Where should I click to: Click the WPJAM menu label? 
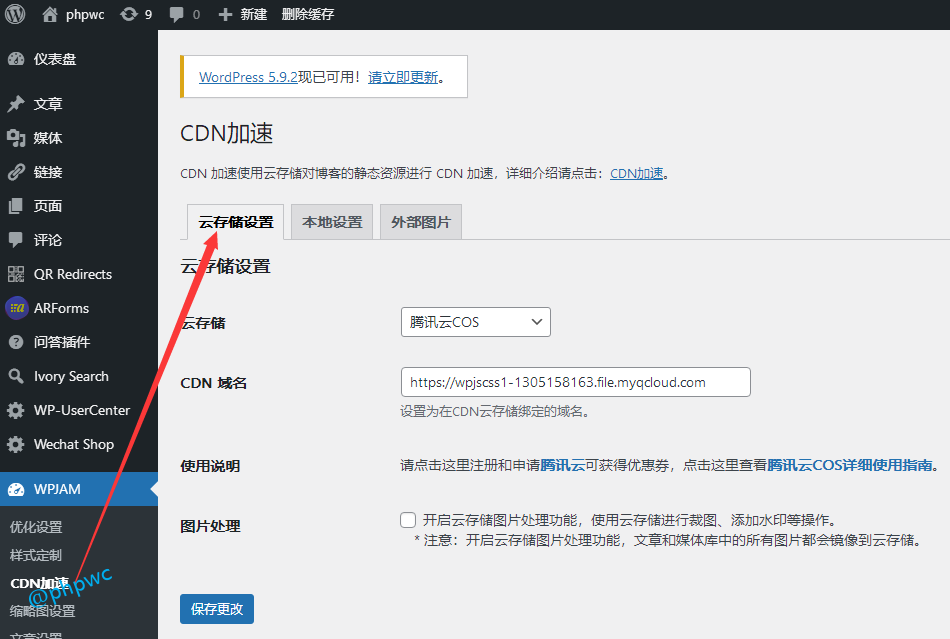[57, 489]
